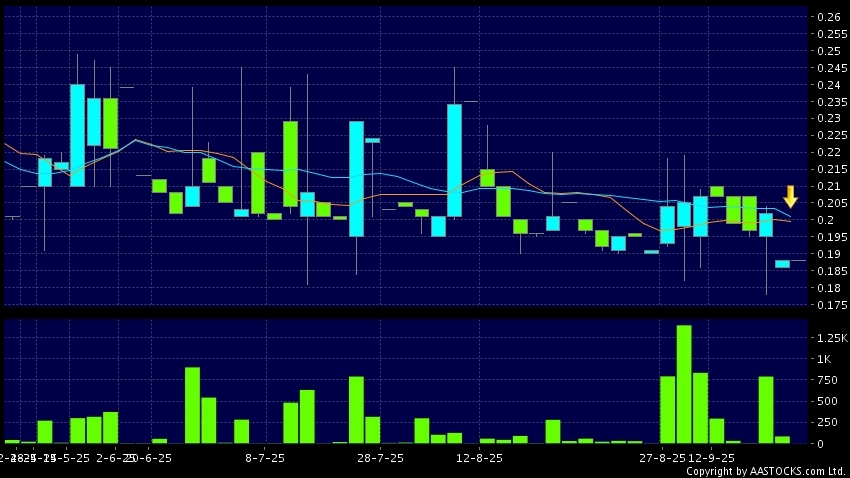Click the 250 volume axis label
Screen dimensions: 850x478
tap(827, 422)
